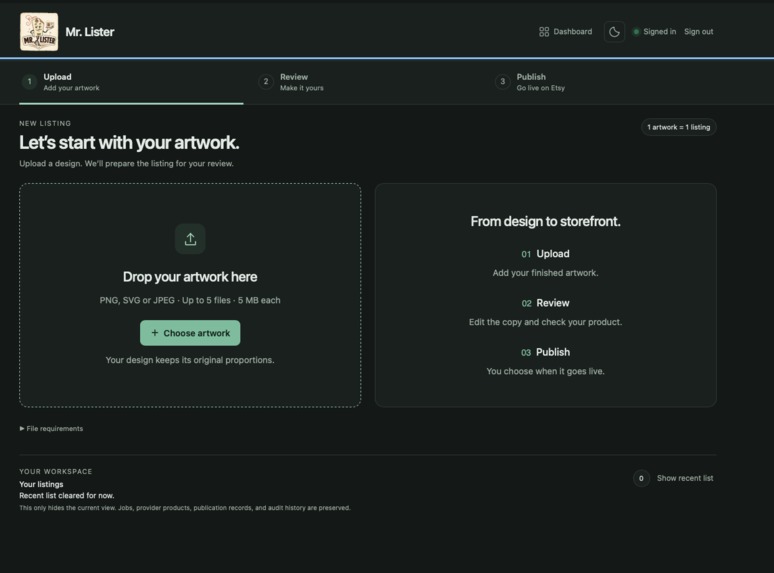Click the step 2 circle for Review

pos(266,81)
